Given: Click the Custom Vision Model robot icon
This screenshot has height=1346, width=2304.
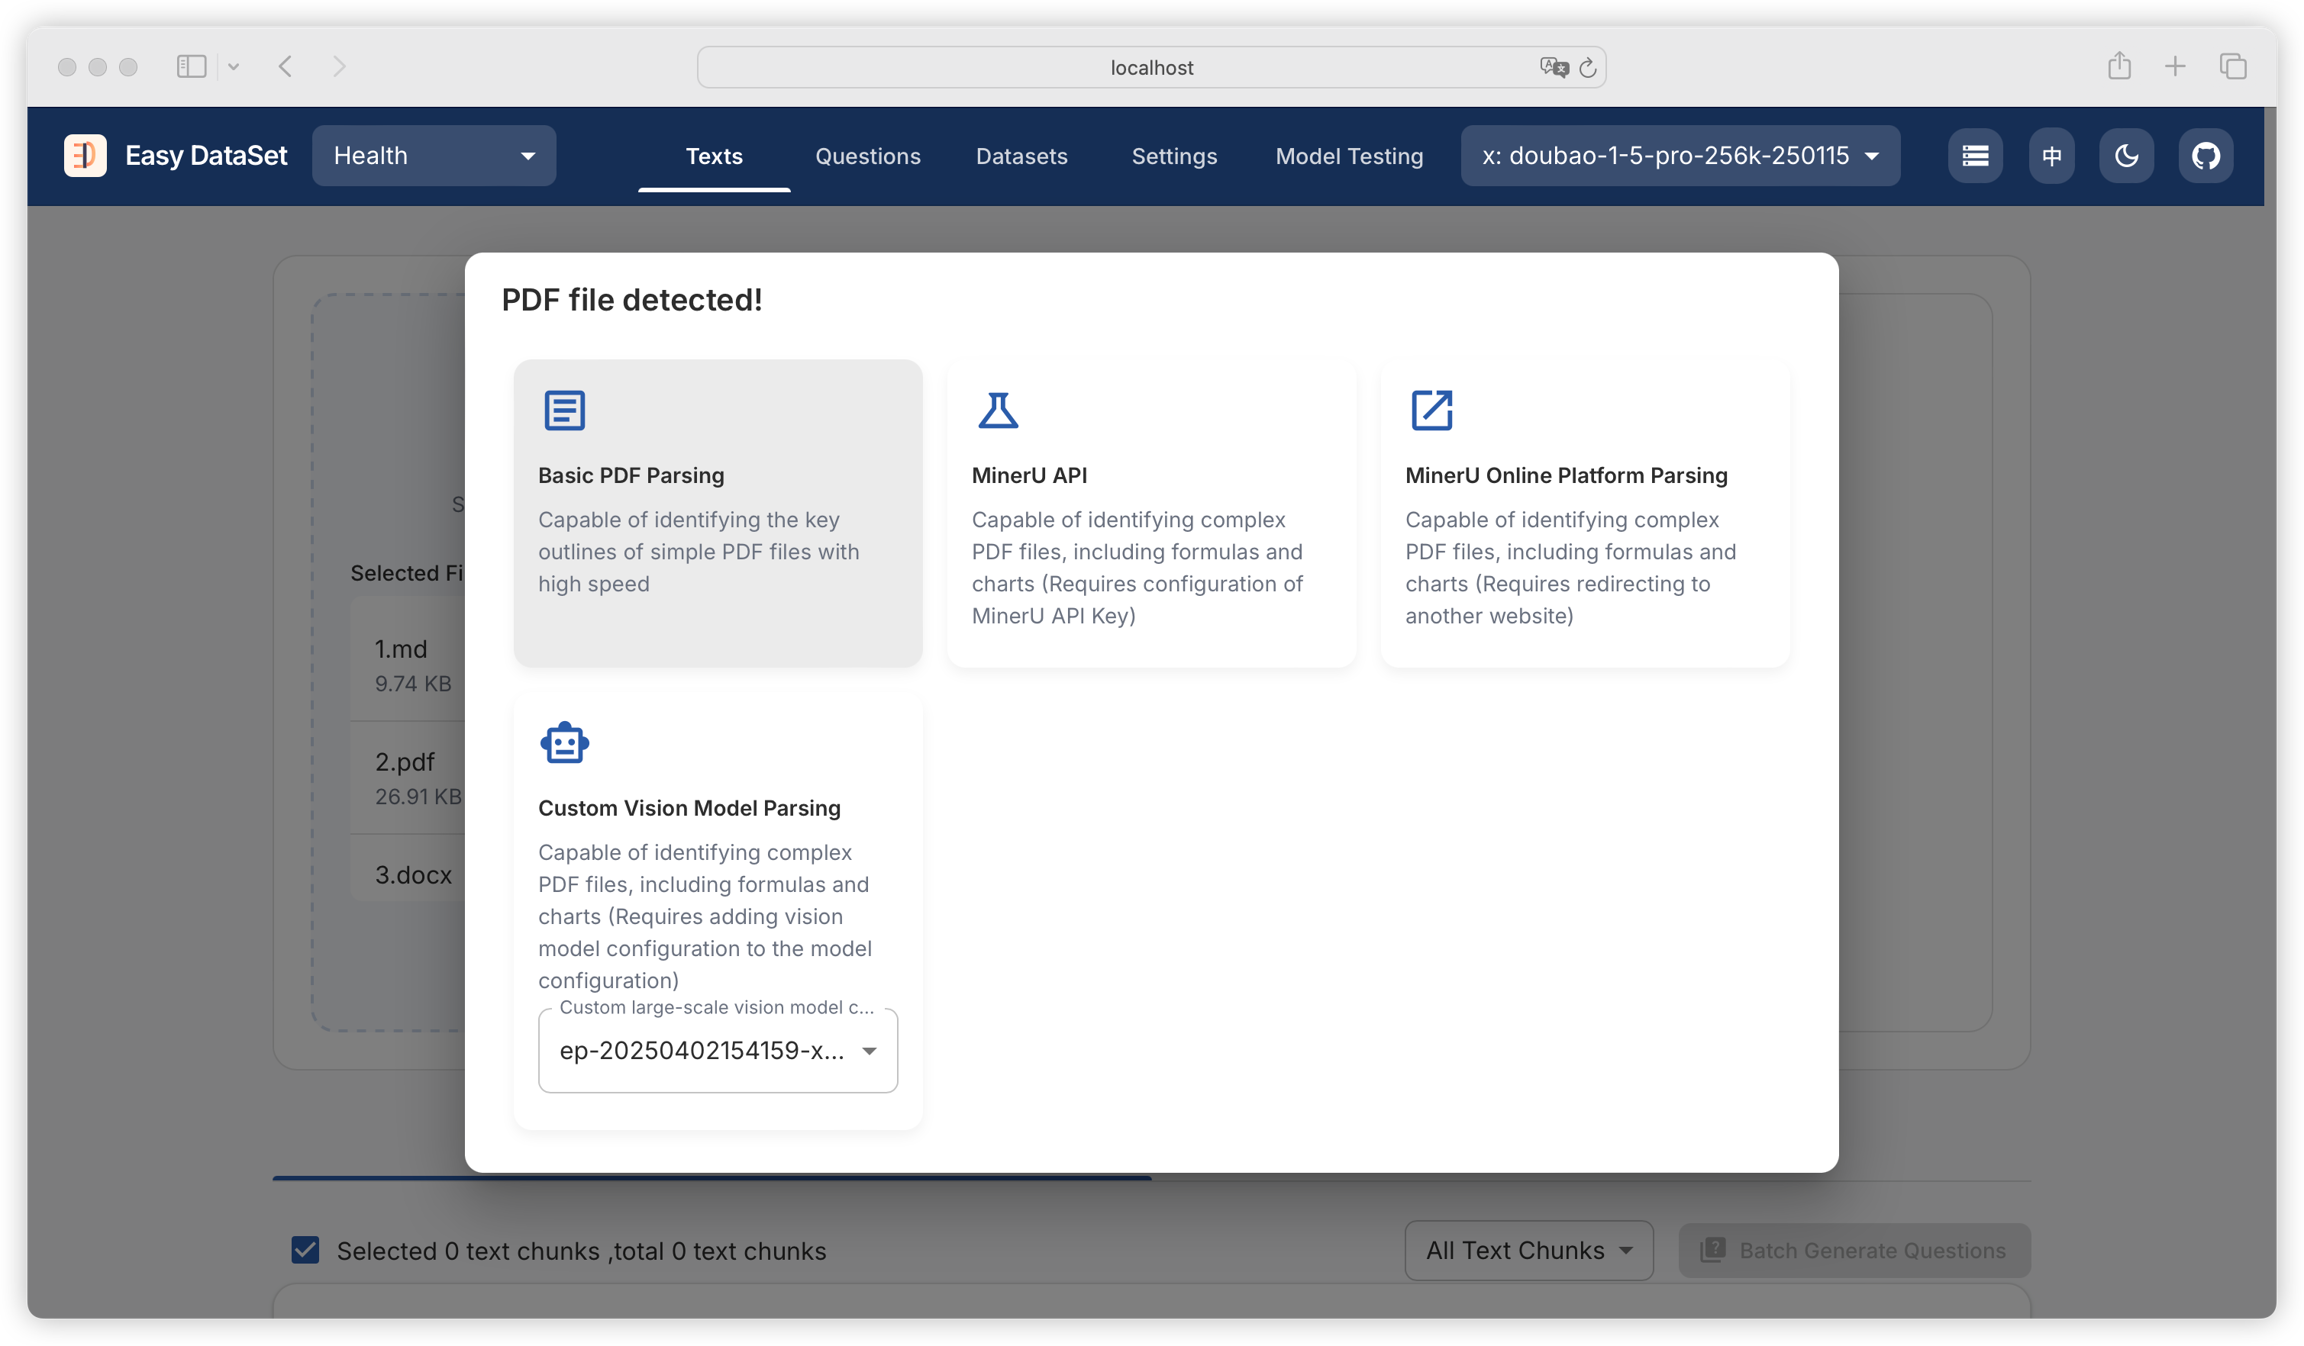Looking at the screenshot, I should (564, 743).
